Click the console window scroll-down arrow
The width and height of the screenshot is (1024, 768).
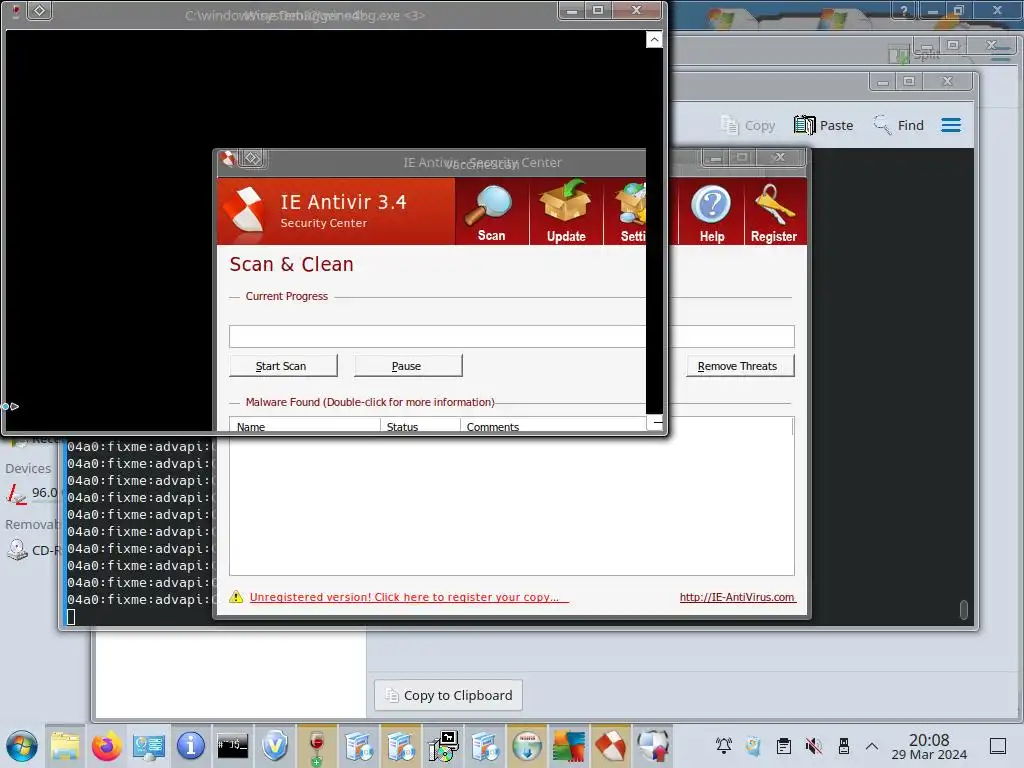click(x=654, y=423)
